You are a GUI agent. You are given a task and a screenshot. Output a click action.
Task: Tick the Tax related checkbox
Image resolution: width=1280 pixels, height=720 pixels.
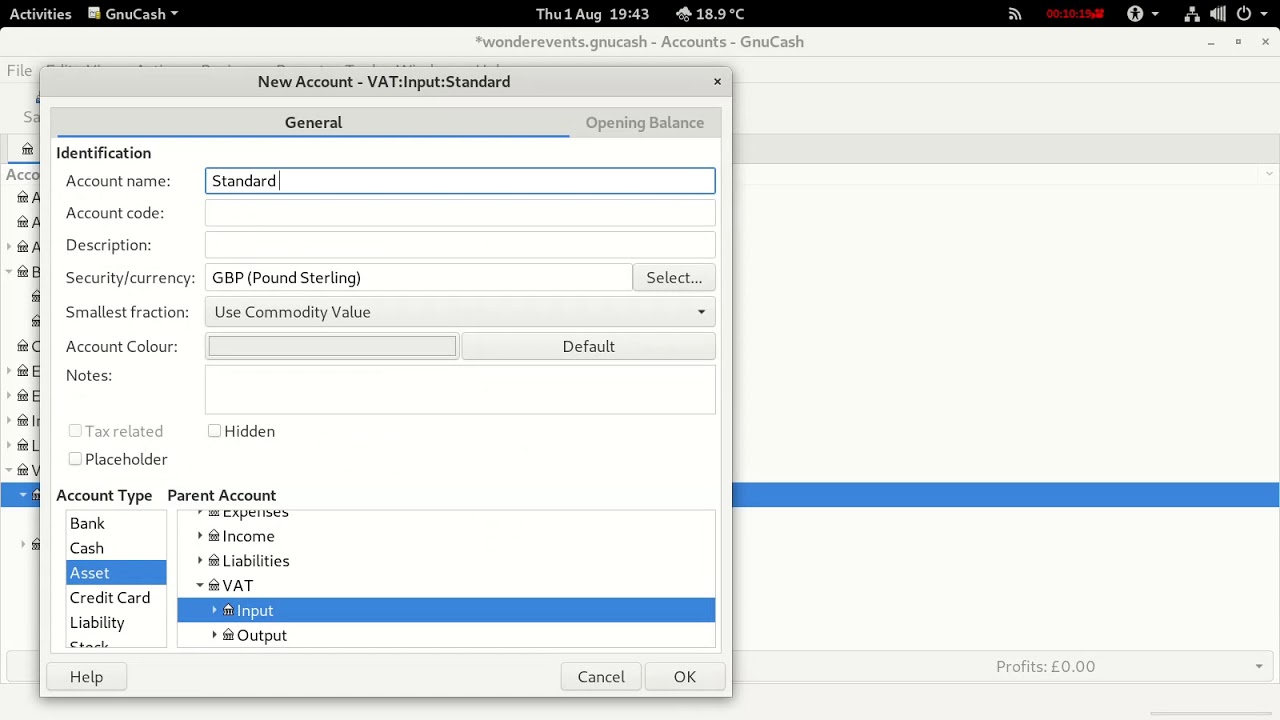point(75,431)
